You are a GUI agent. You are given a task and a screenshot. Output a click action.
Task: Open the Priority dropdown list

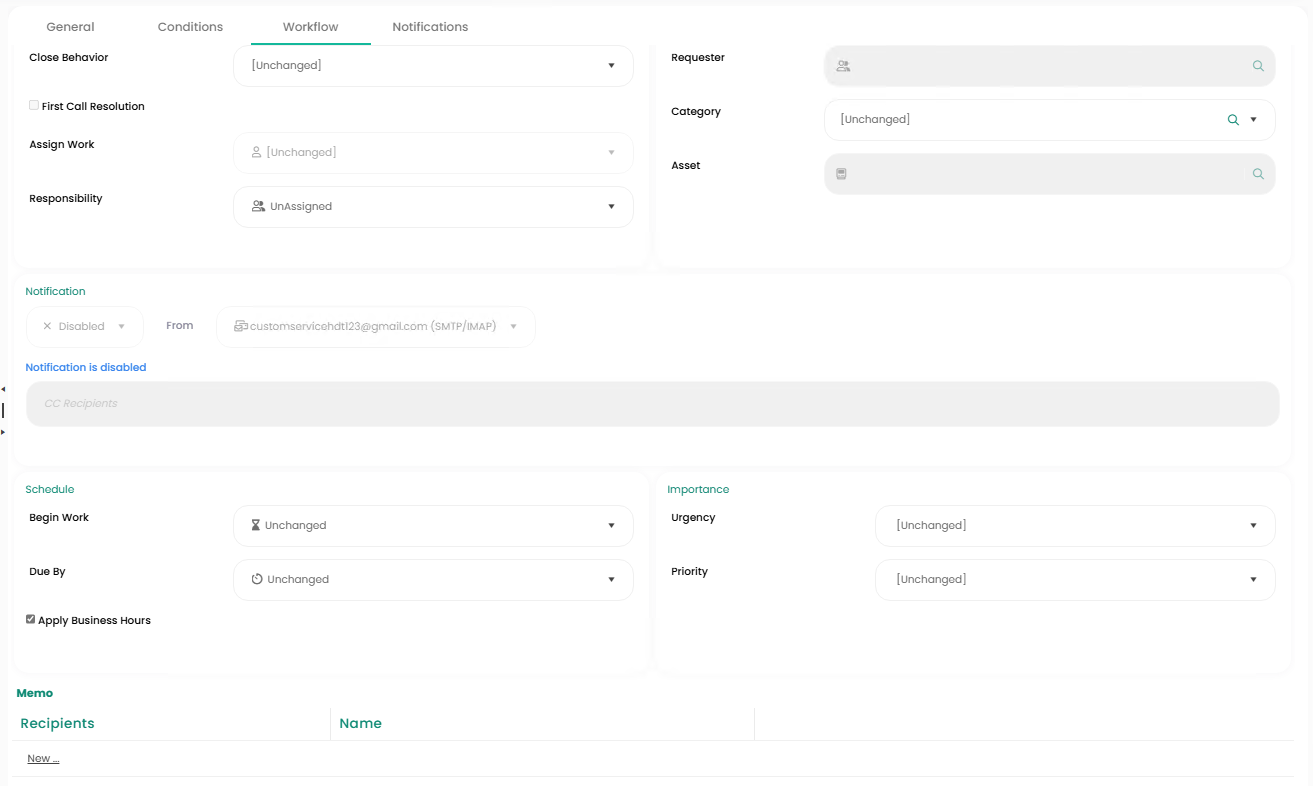tap(1074, 580)
